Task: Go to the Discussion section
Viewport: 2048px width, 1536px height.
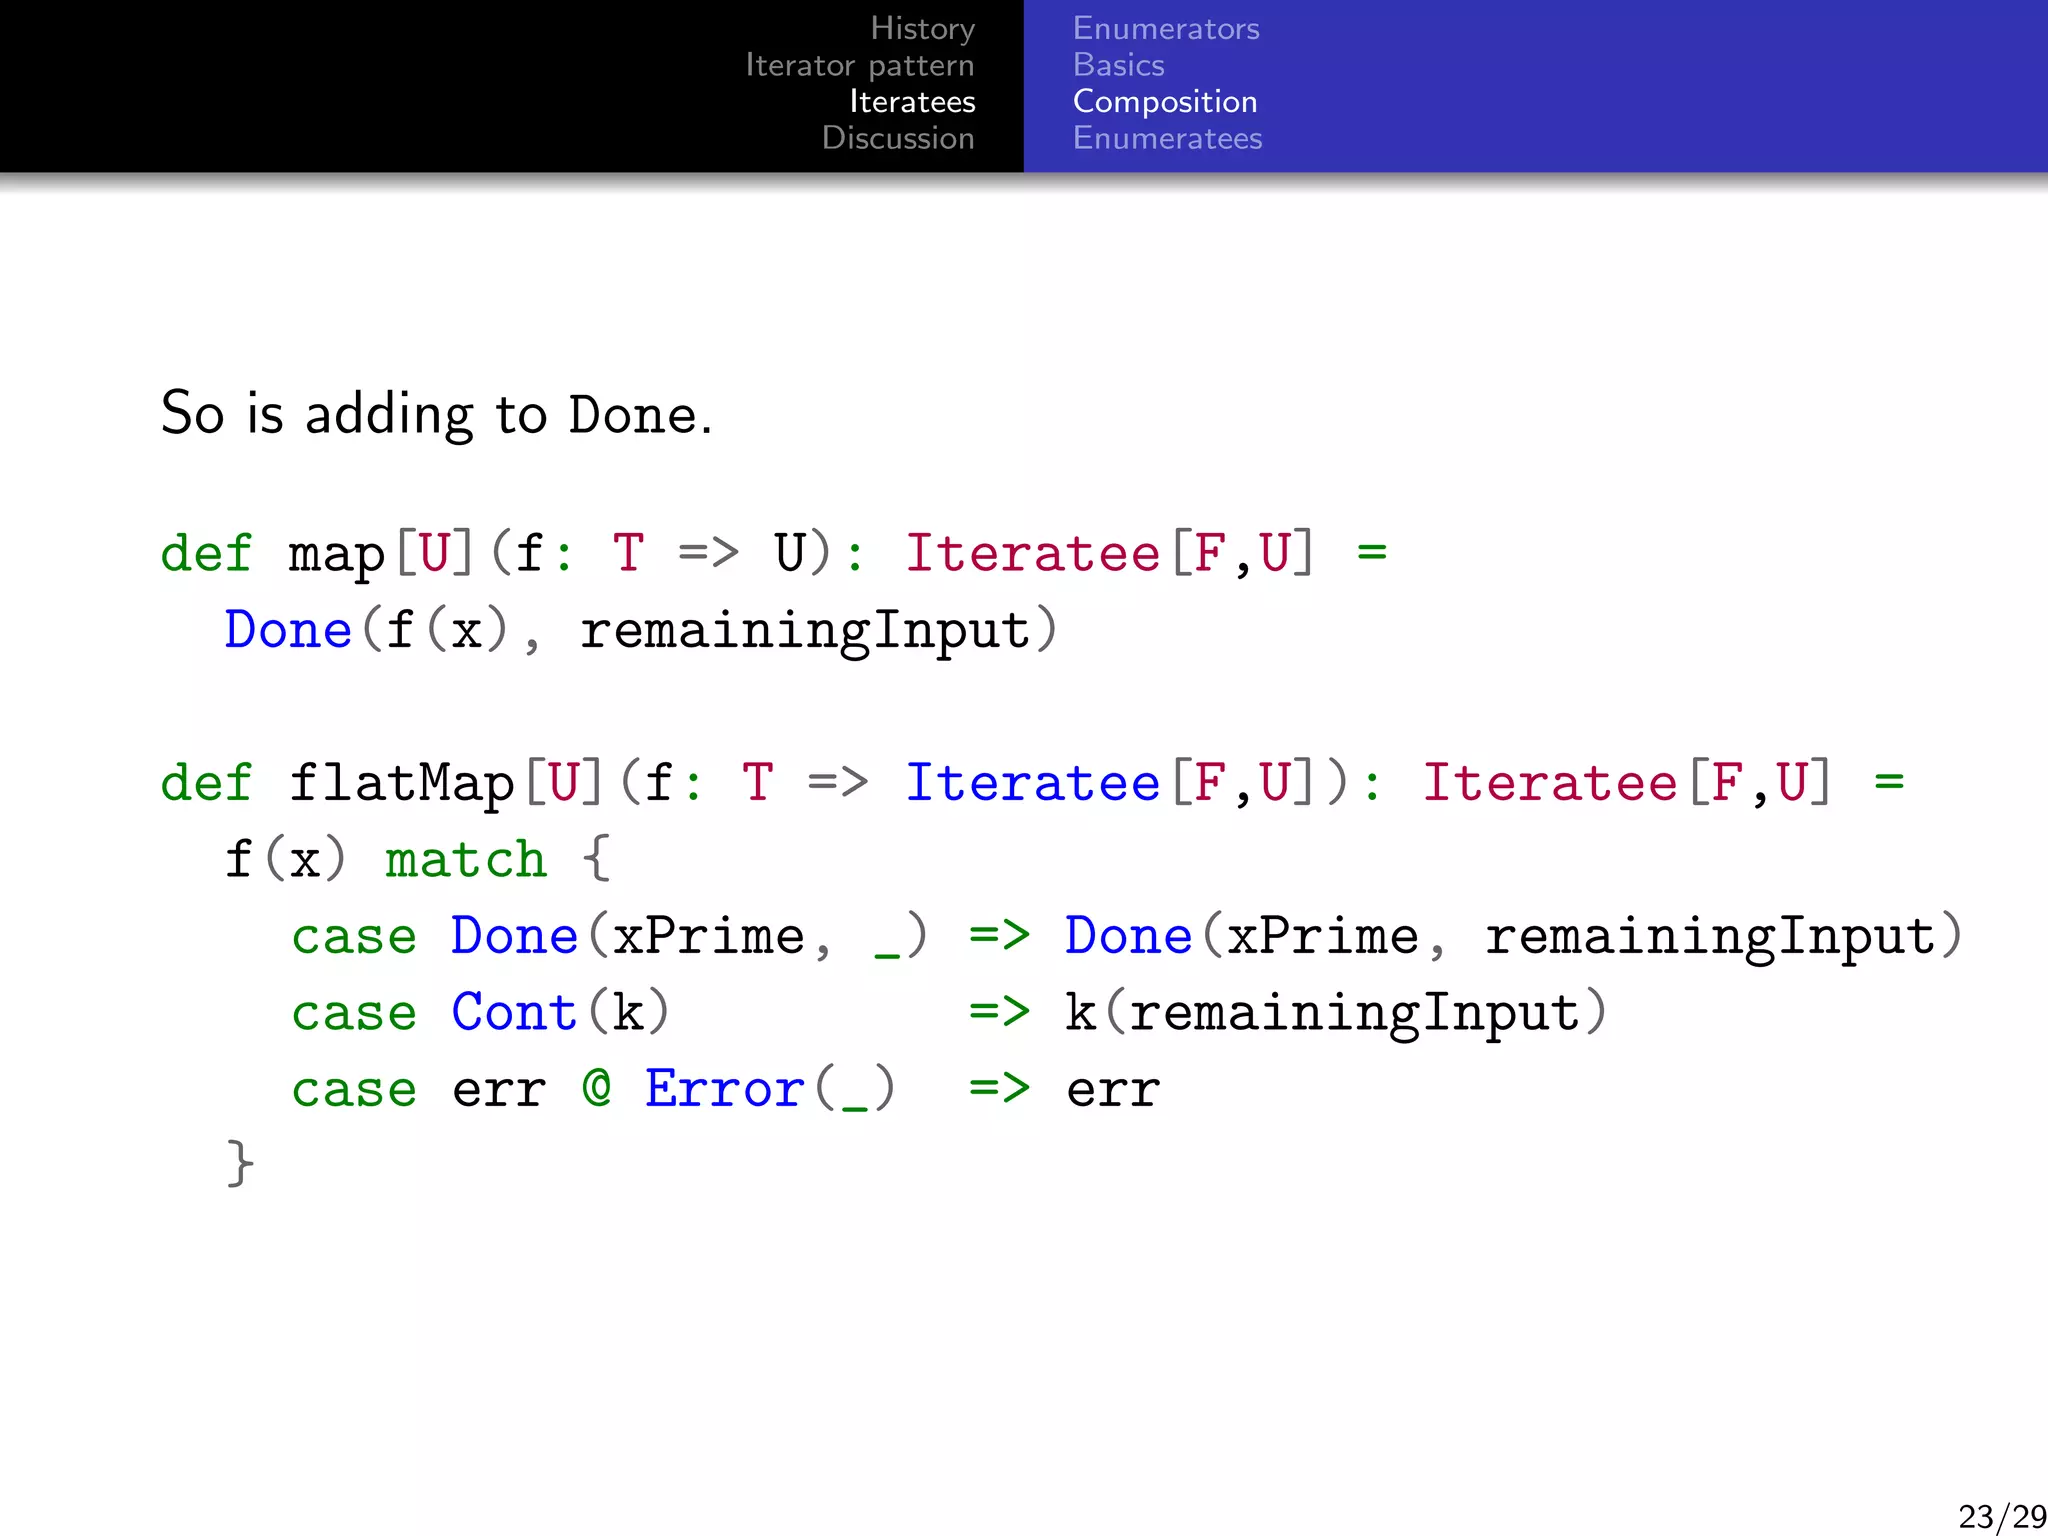Action: tap(898, 138)
